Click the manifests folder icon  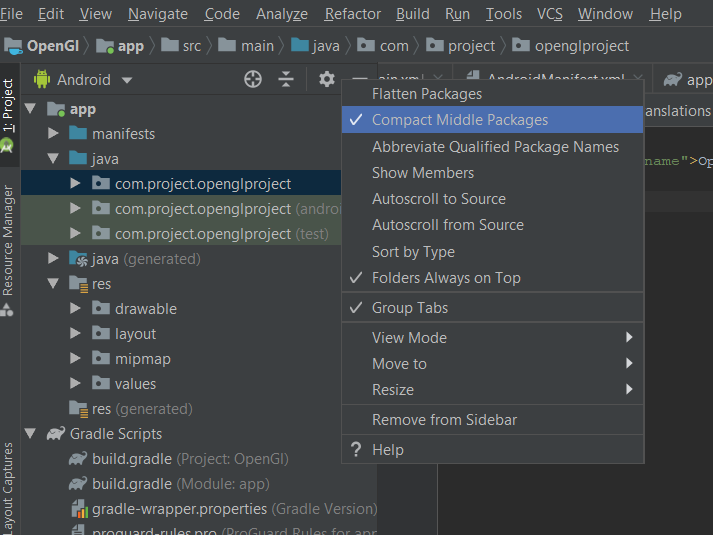(x=78, y=133)
